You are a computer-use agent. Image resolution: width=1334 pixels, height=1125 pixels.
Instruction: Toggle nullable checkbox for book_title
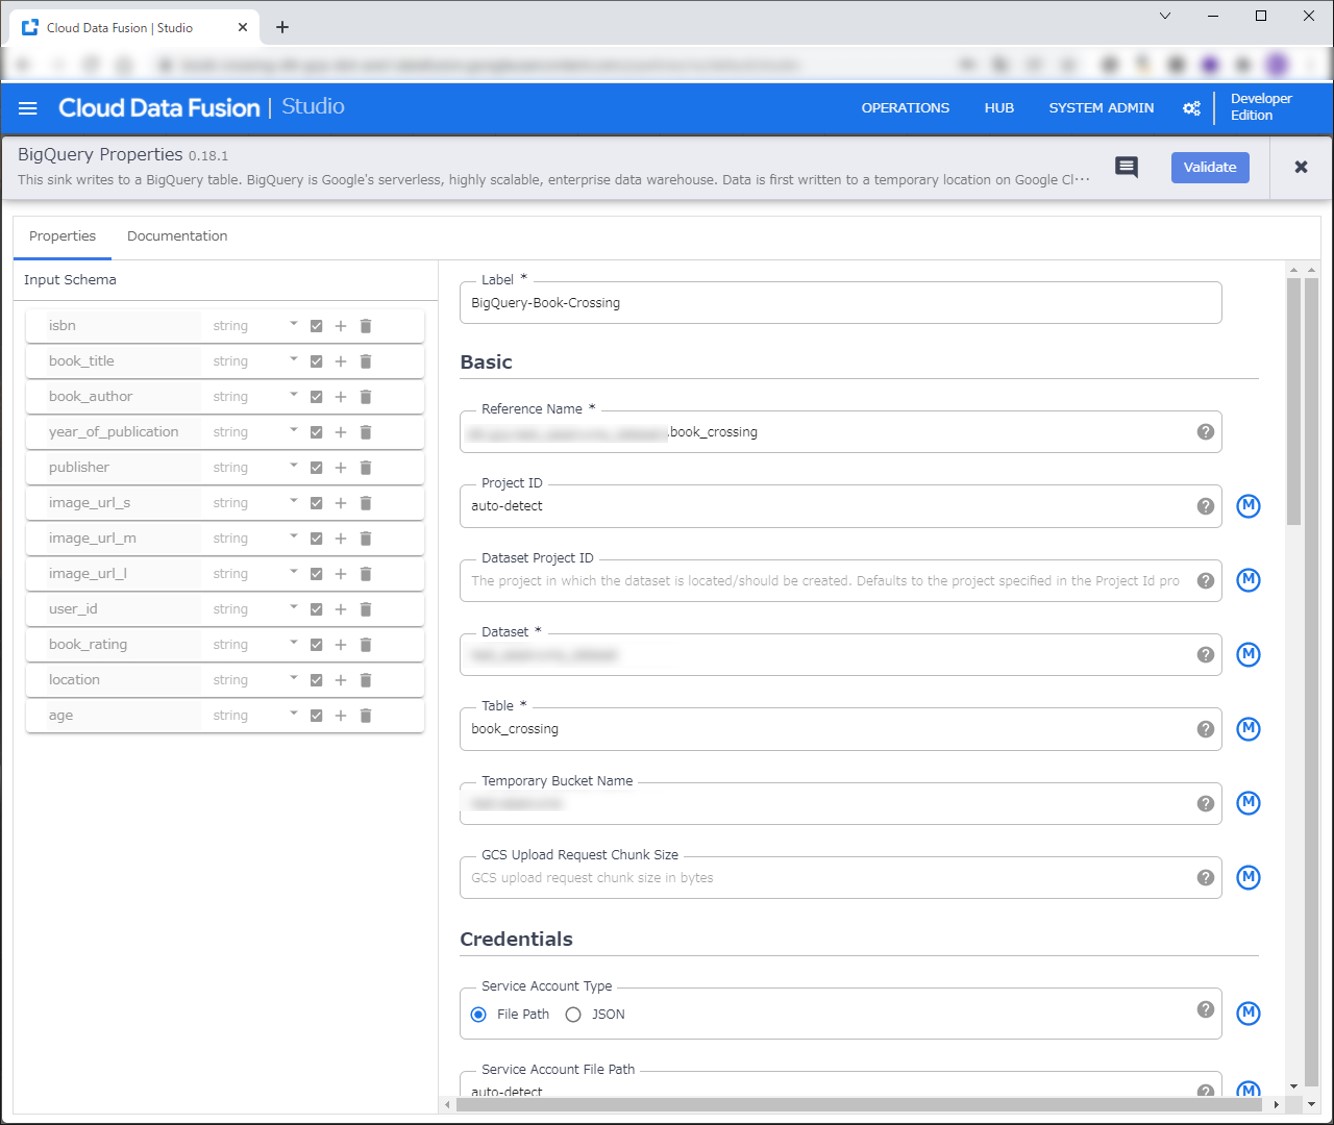point(316,361)
